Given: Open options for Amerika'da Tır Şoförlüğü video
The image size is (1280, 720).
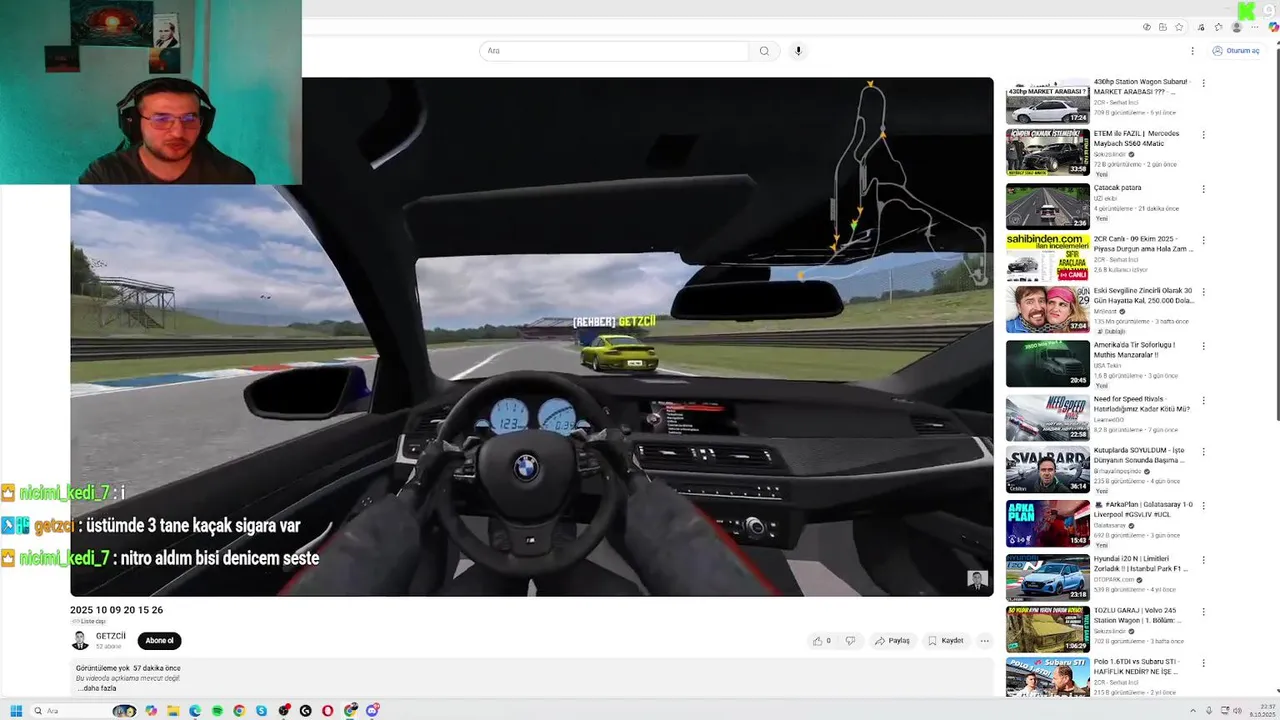Looking at the screenshot, I should (1203, 347).
